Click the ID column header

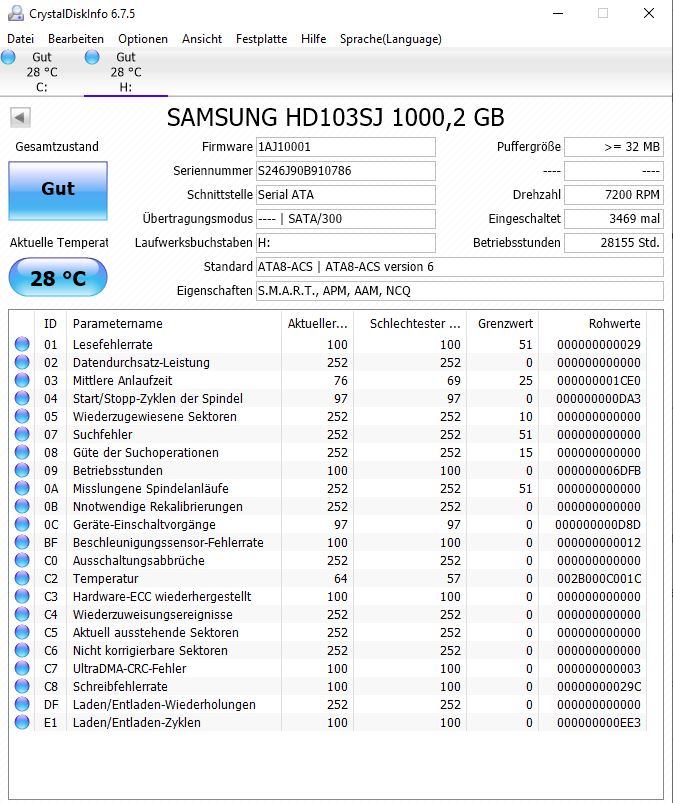(x=50, y=324)
